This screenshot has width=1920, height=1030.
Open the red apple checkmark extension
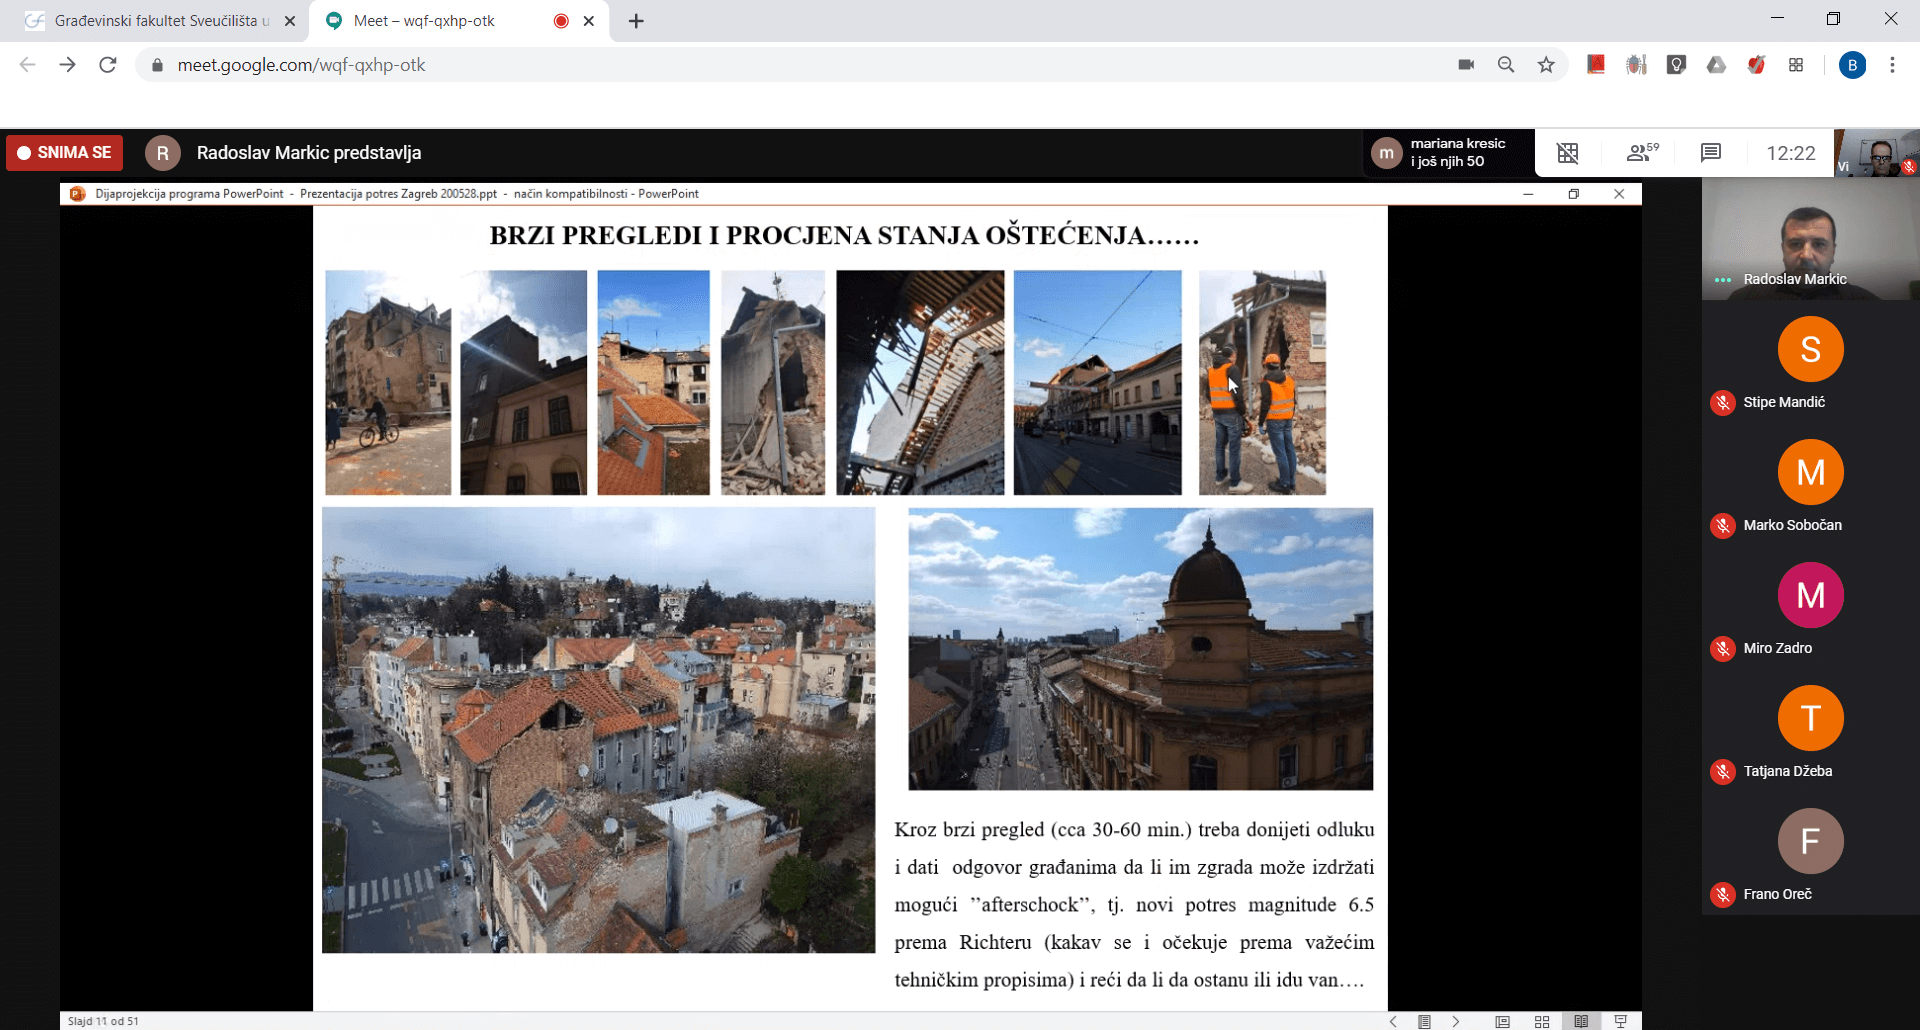pyautogui.click(x=1756, y=65)
